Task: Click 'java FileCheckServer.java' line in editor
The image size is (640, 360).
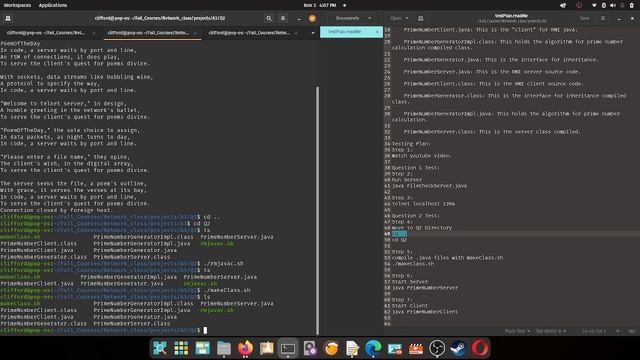Action: 429,186
